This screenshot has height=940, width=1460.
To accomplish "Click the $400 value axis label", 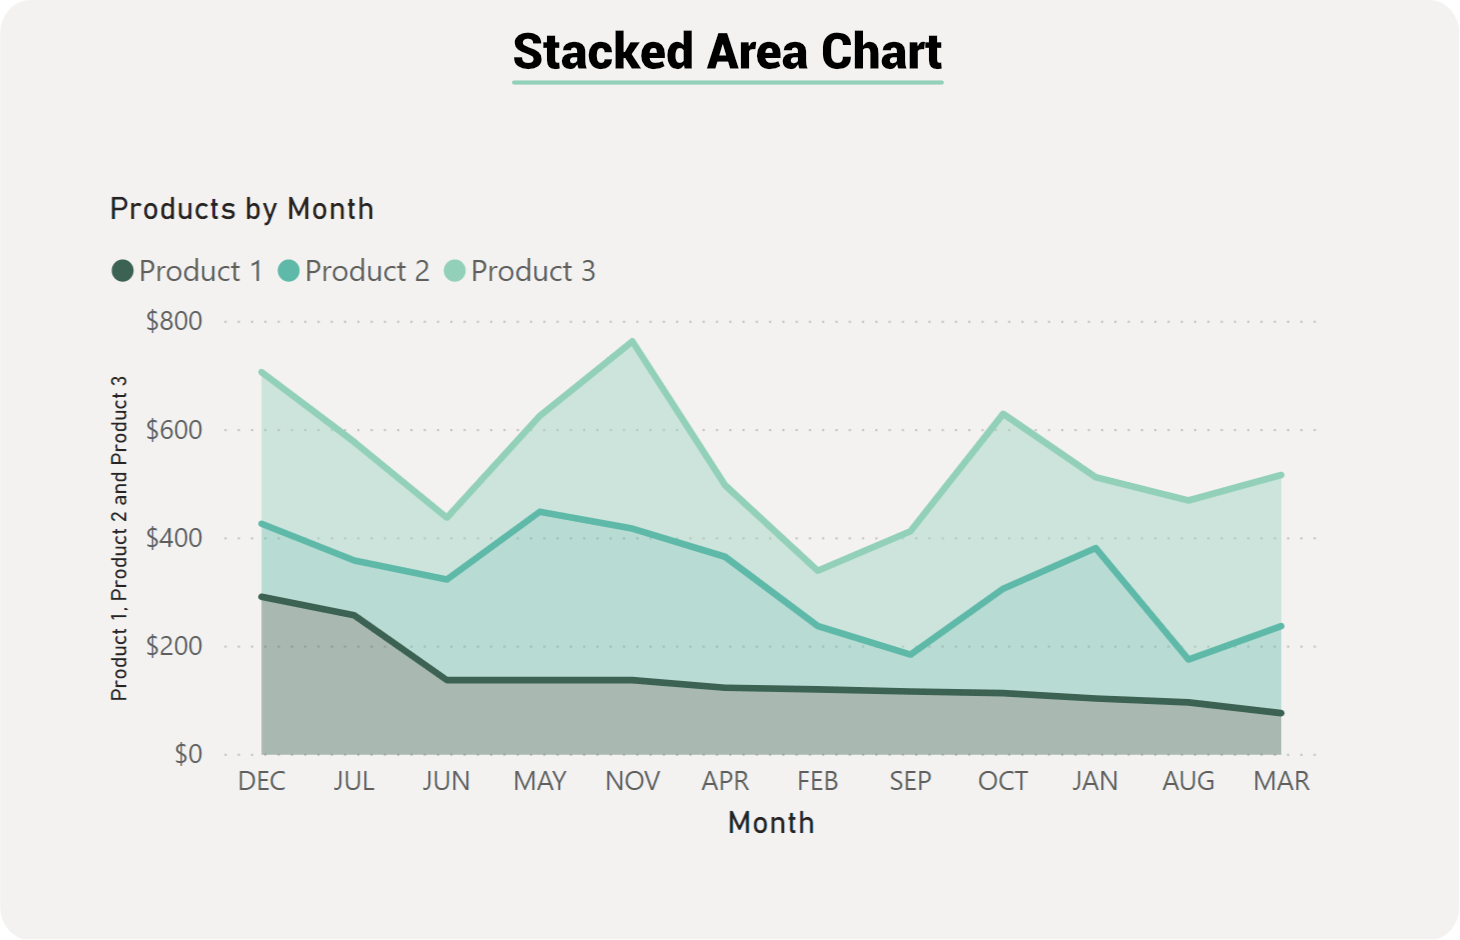I will (x=174, y=538).
